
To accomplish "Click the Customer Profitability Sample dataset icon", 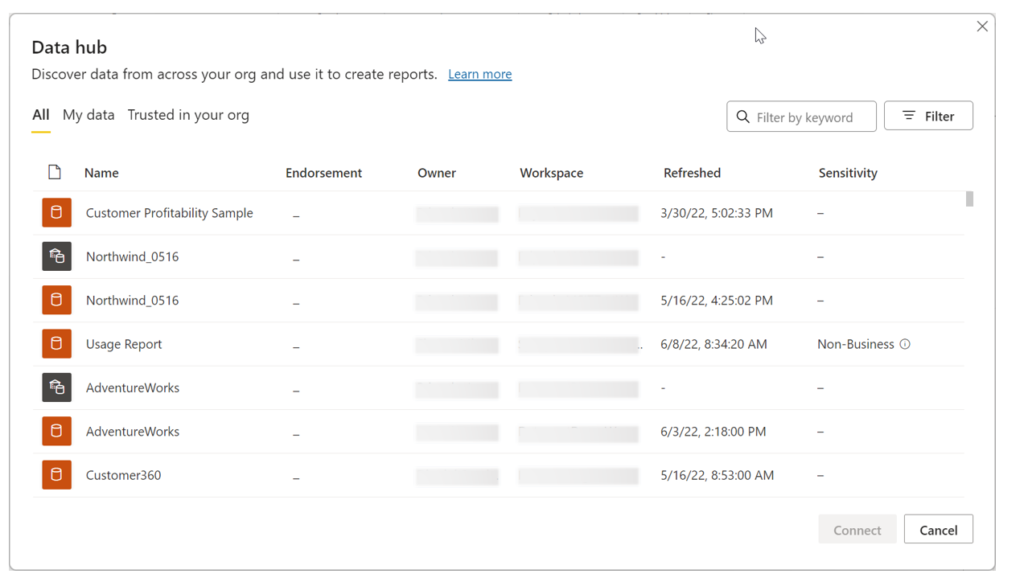I will pos(57,213).
